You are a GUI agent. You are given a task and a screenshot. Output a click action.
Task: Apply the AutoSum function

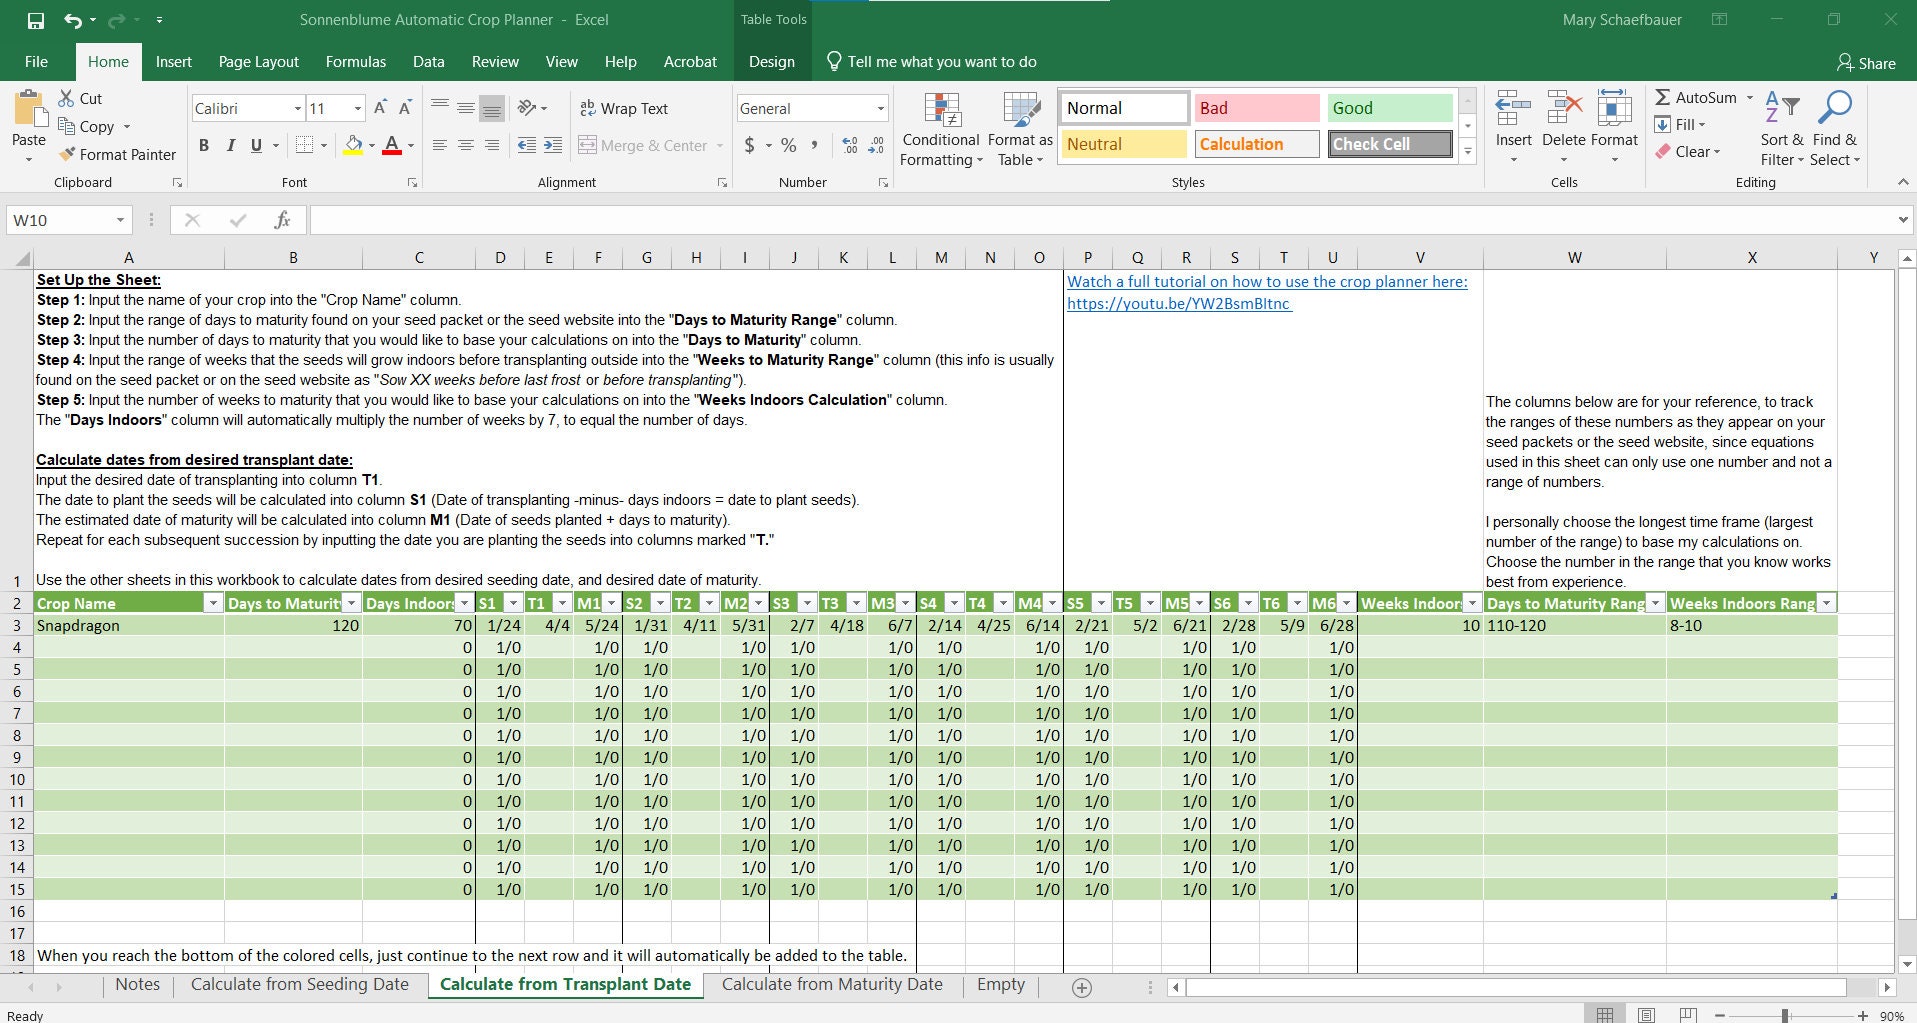coord(1699,97)
